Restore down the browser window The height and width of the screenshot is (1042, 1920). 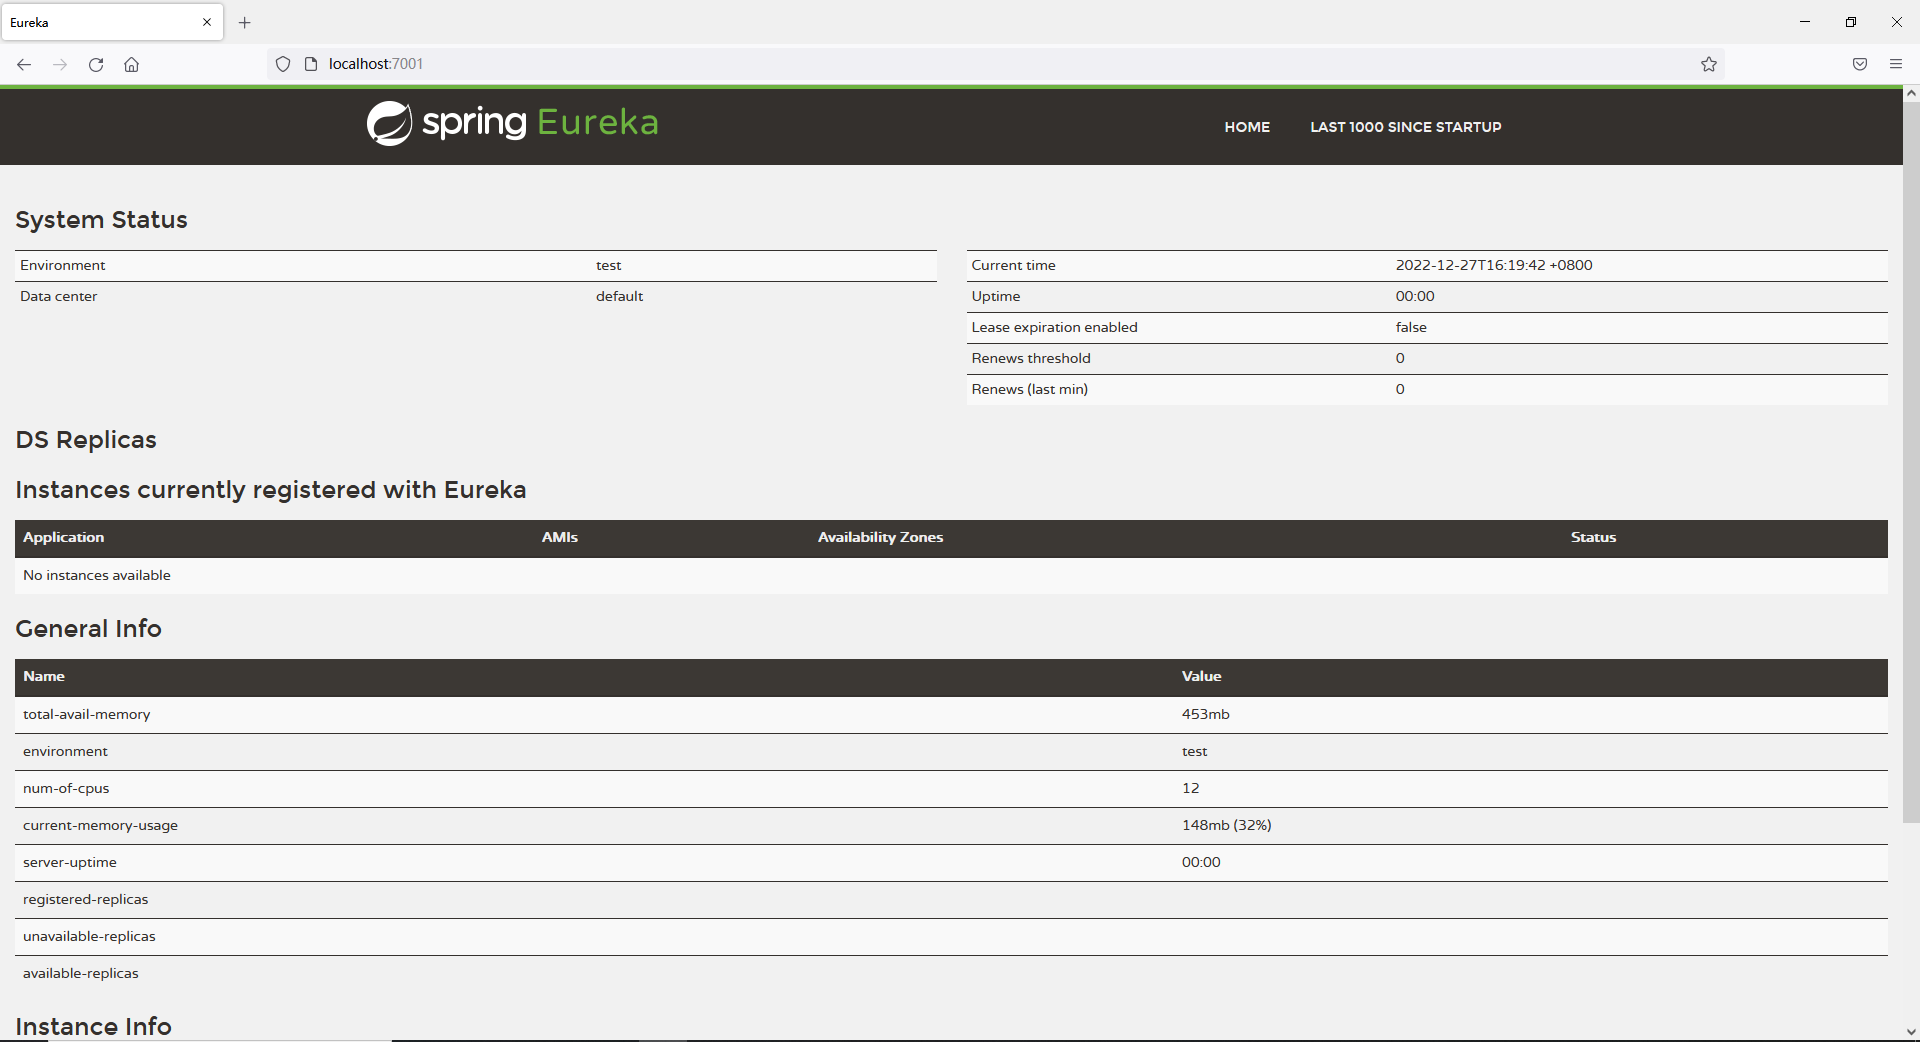[x=1851, y=22]
